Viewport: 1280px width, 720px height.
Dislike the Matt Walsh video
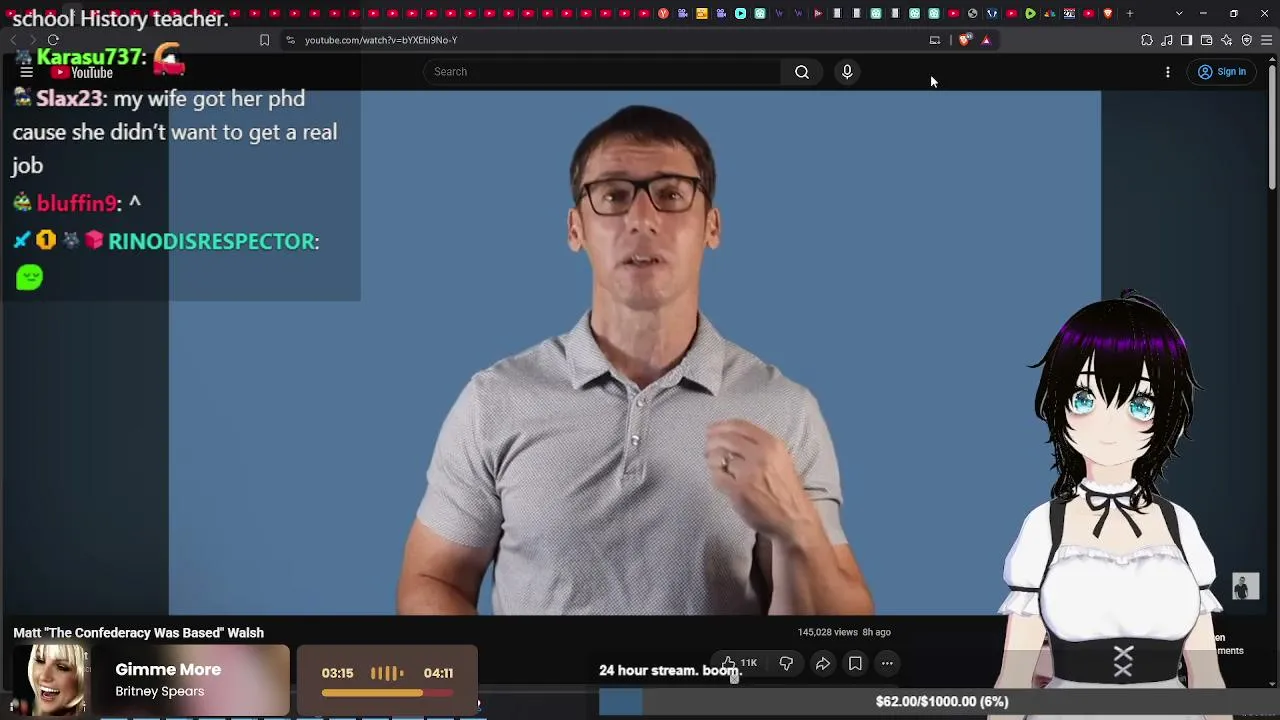[x=786, y=663]
